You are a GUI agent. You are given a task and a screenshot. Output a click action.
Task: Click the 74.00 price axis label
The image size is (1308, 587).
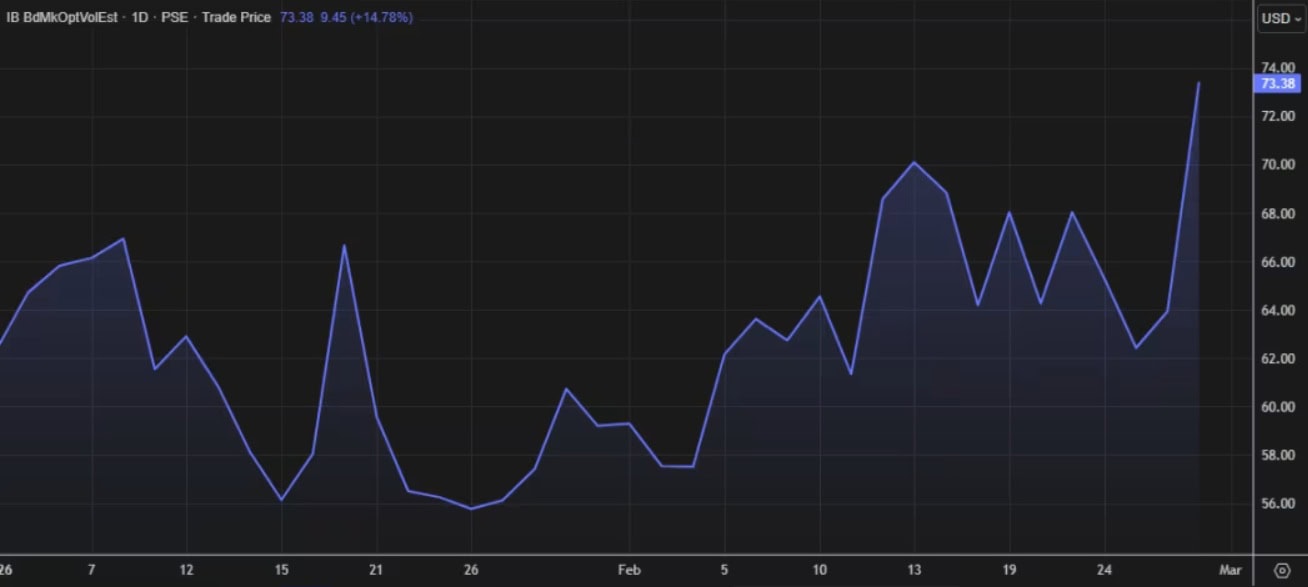coord(1279,68)
